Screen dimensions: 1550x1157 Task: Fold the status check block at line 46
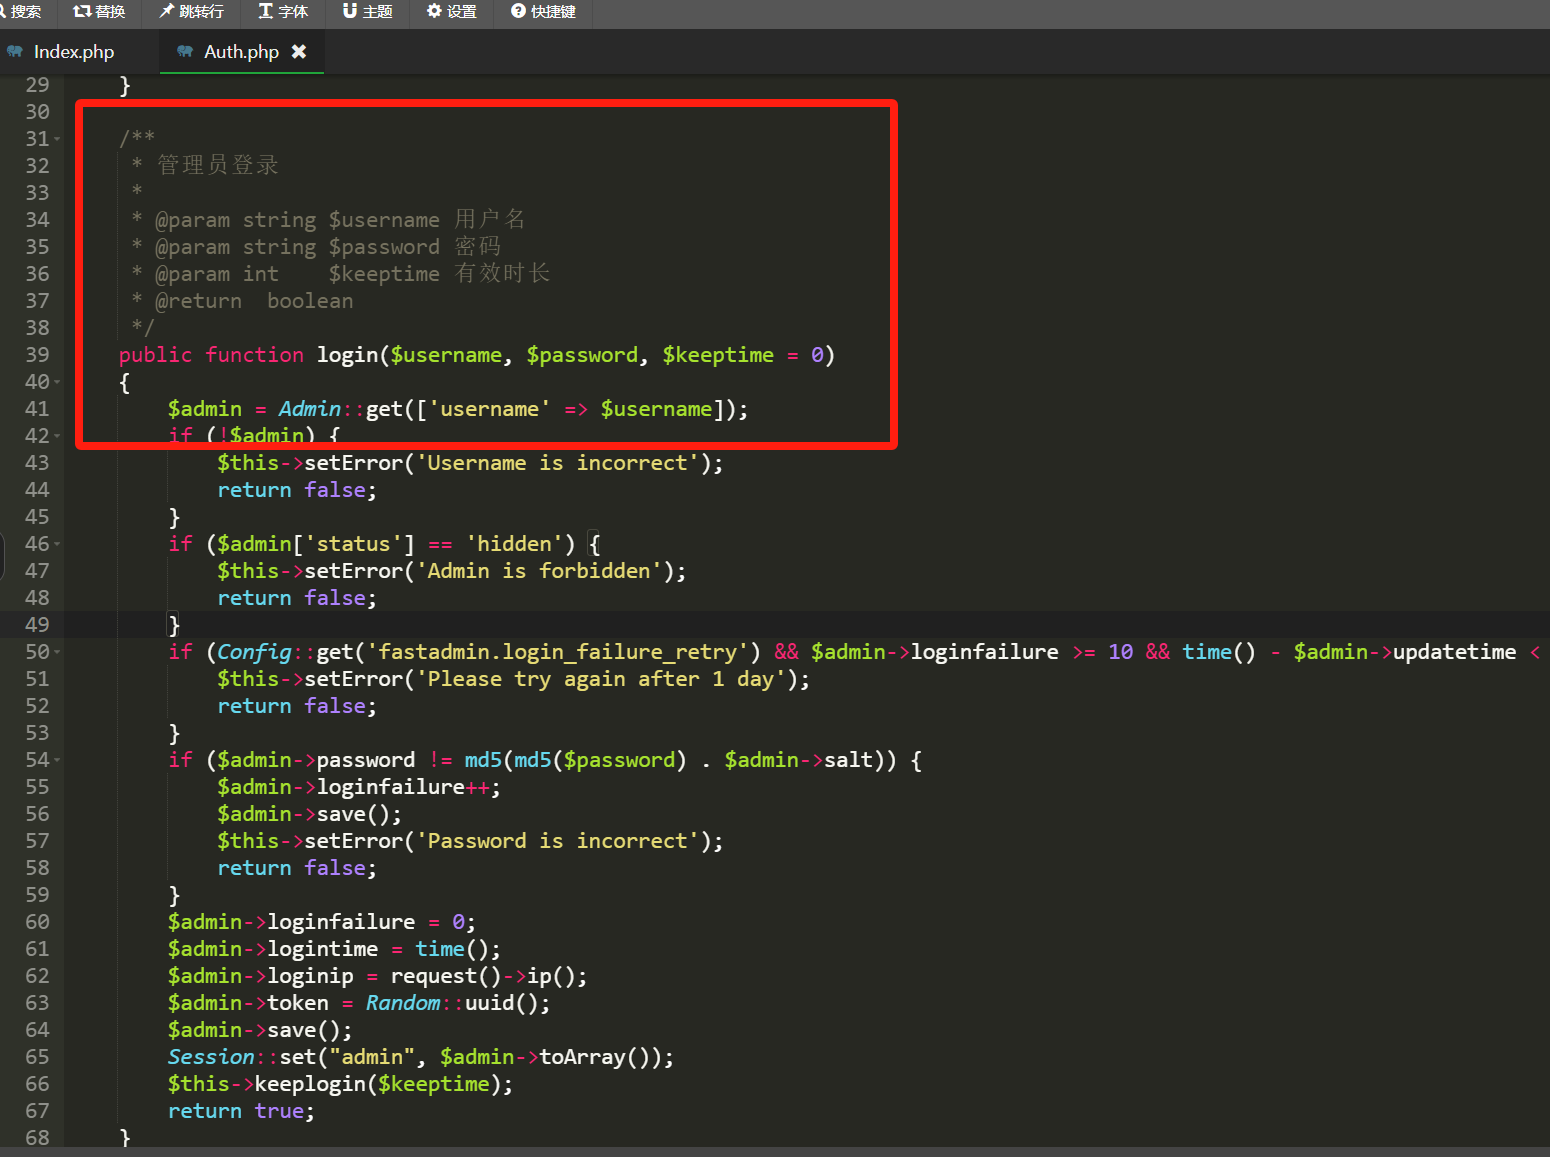[57, 544]
